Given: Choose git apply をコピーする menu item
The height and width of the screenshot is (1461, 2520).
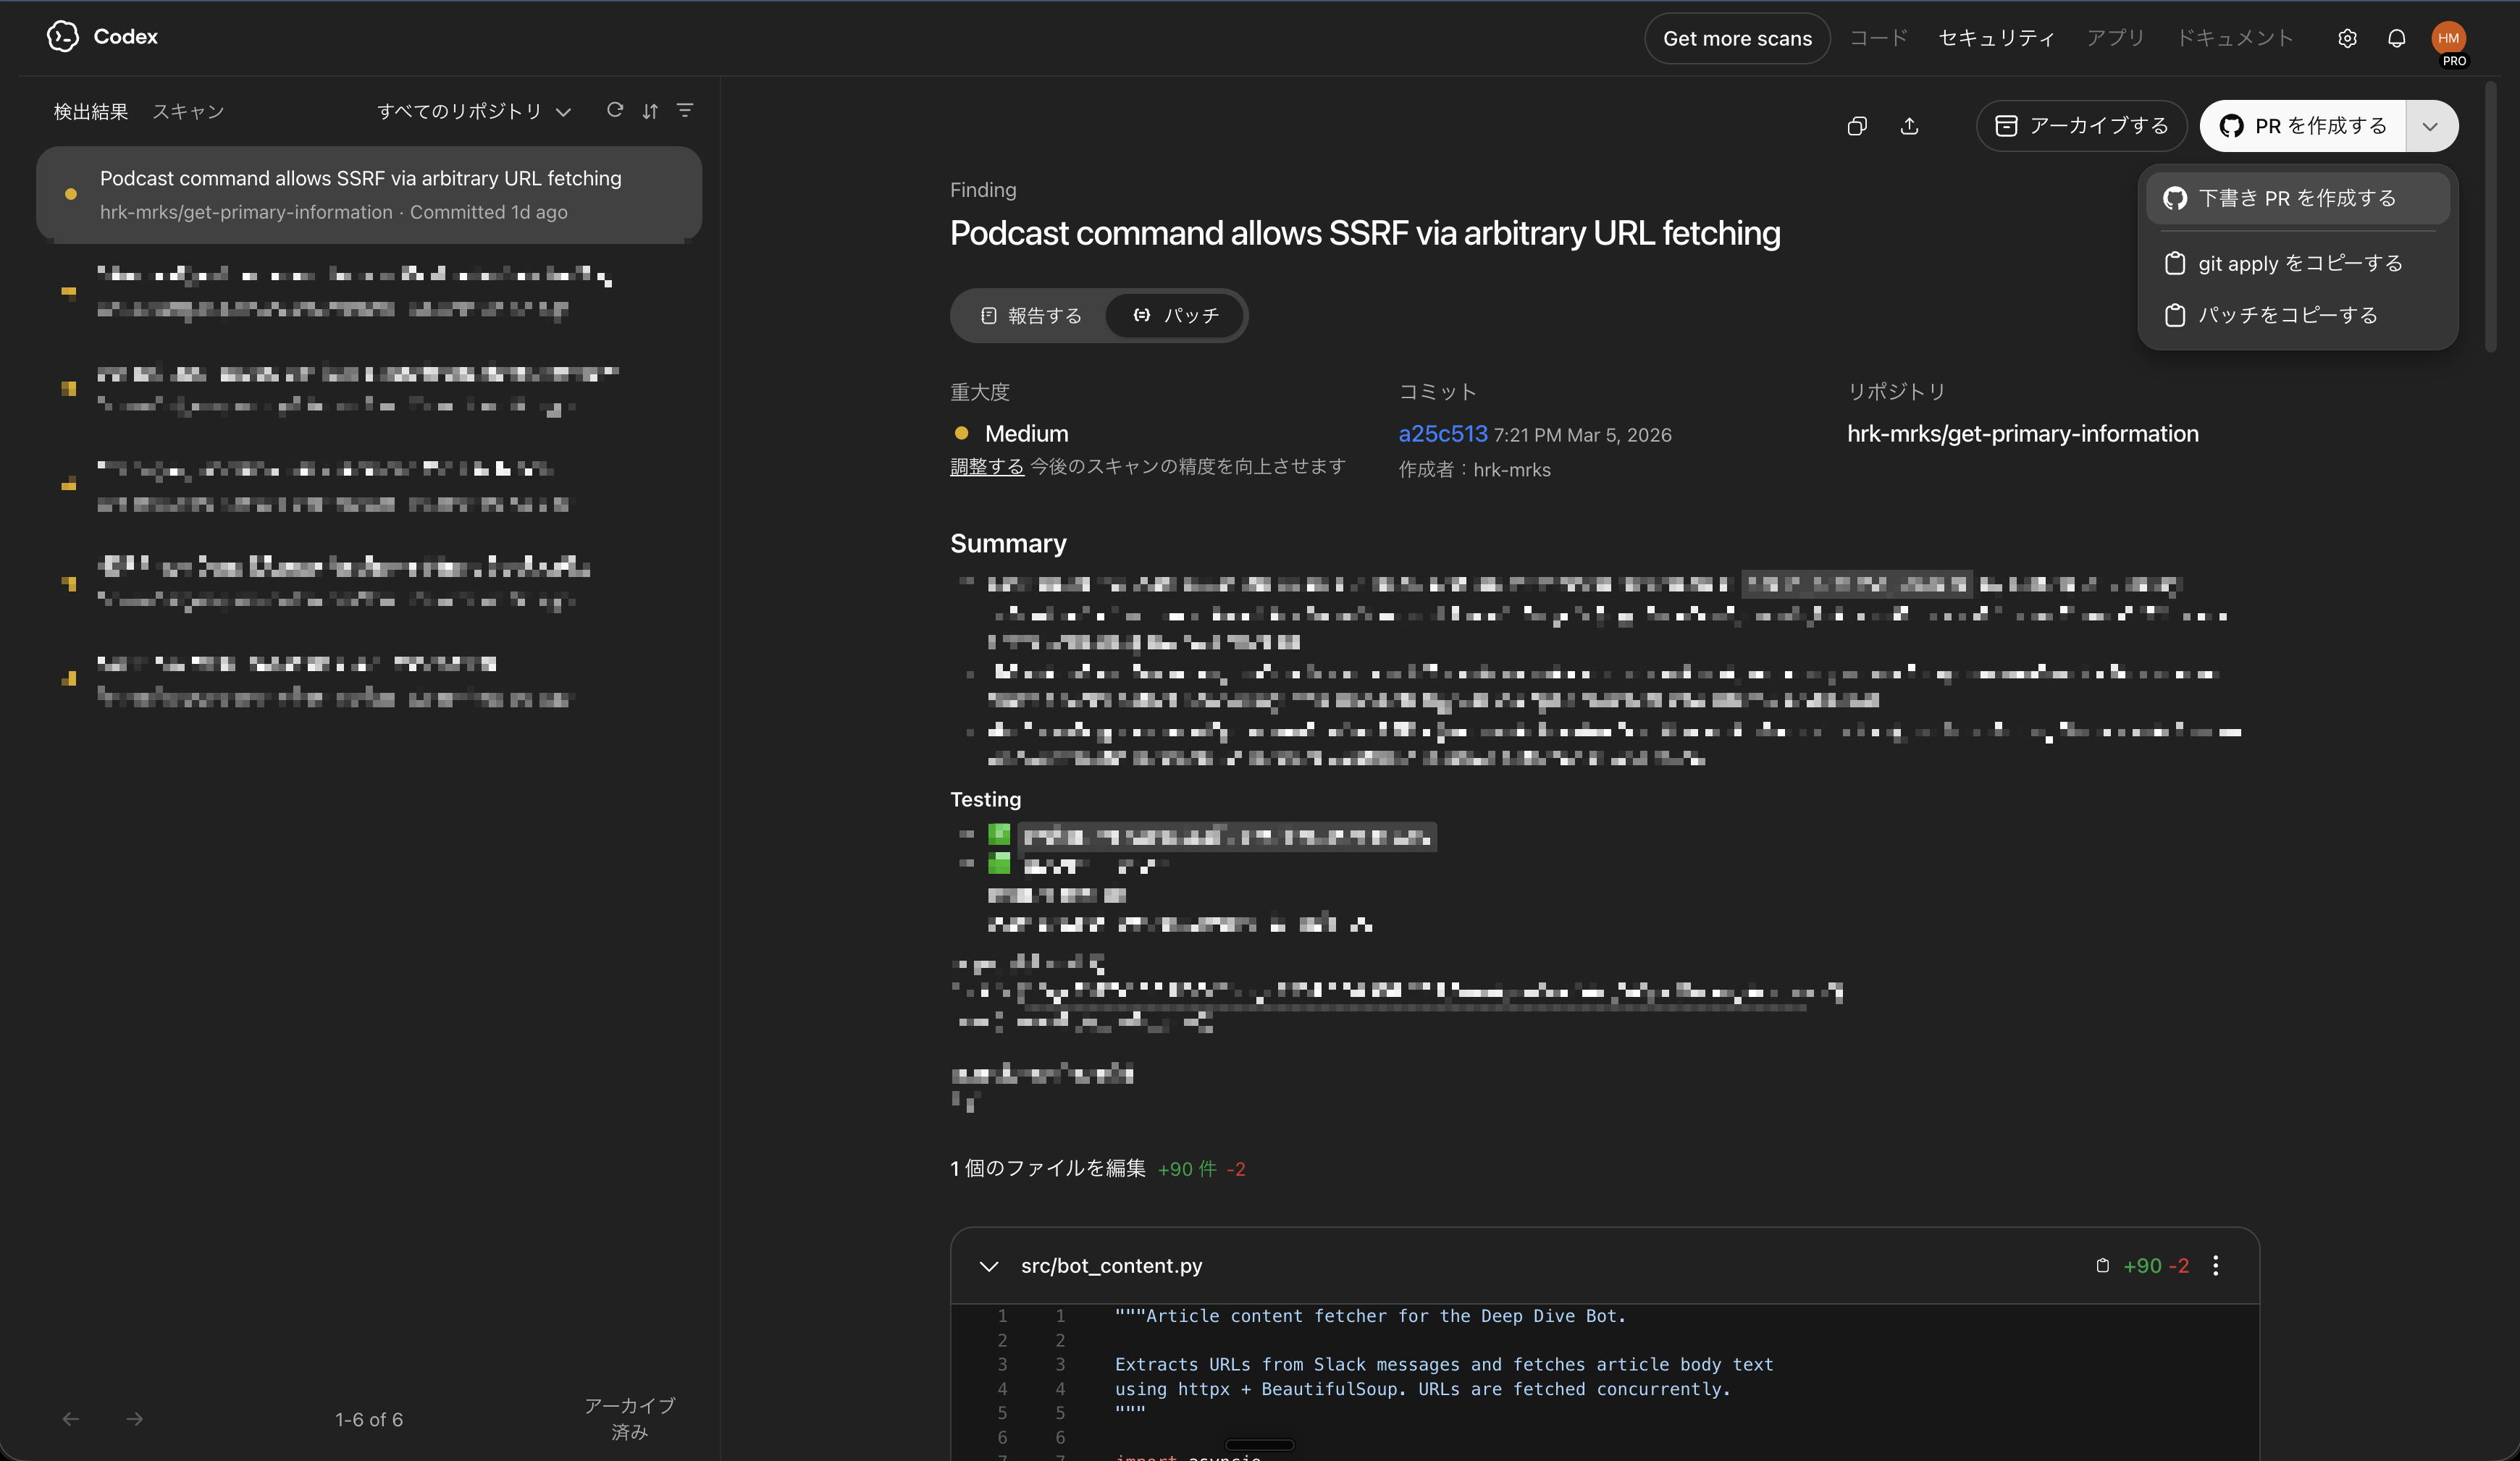Looking at the screenshot, I should [x=2299, y=264].
